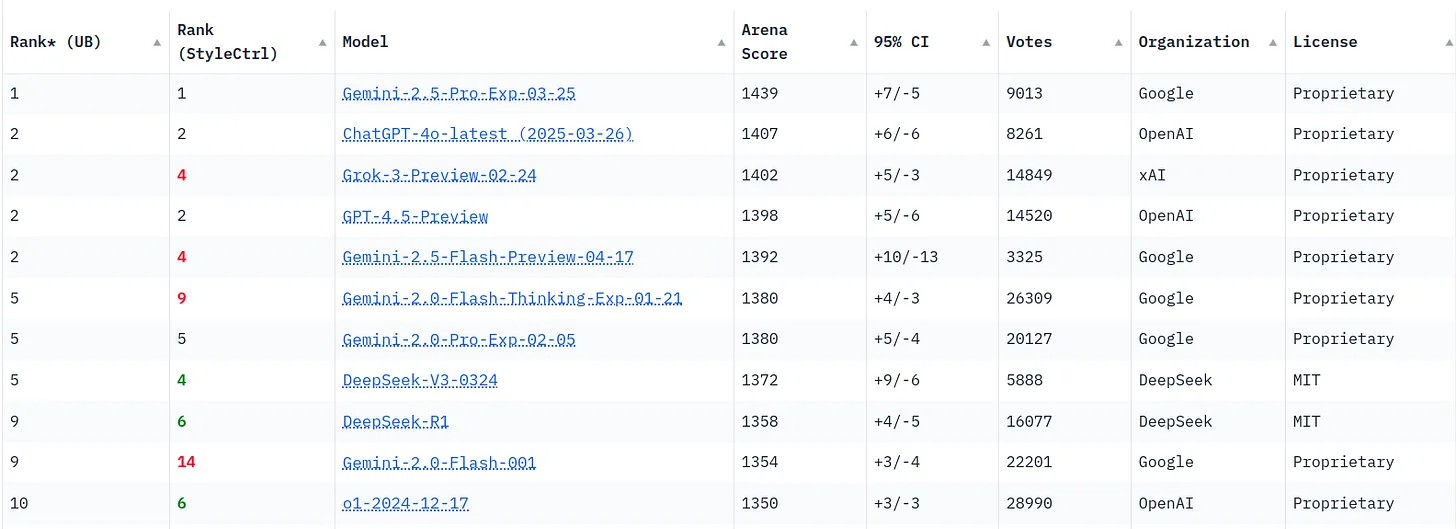Viewport: 1456px width, 529px height.
Task: Sort by Rank (UB) column arrows
Action: pyautogui.click(x=158, y=42)
